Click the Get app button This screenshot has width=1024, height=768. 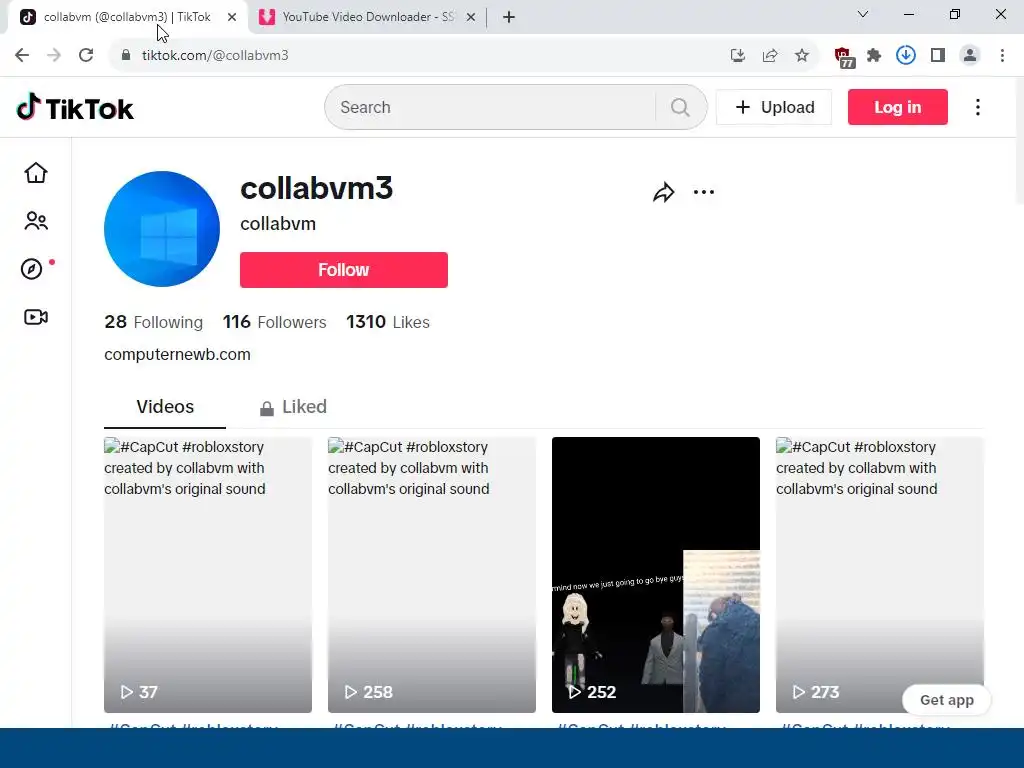click(946, 700)
